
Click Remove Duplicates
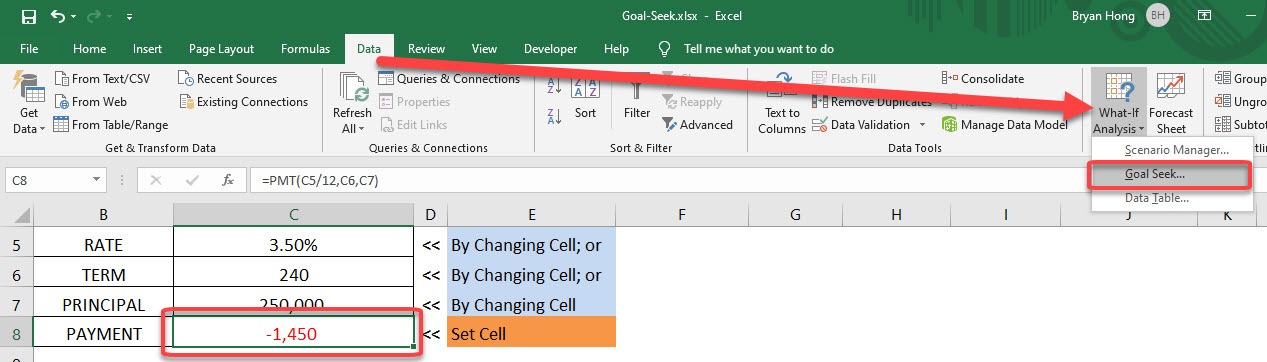pyautogui.click(x=872, y=102)
